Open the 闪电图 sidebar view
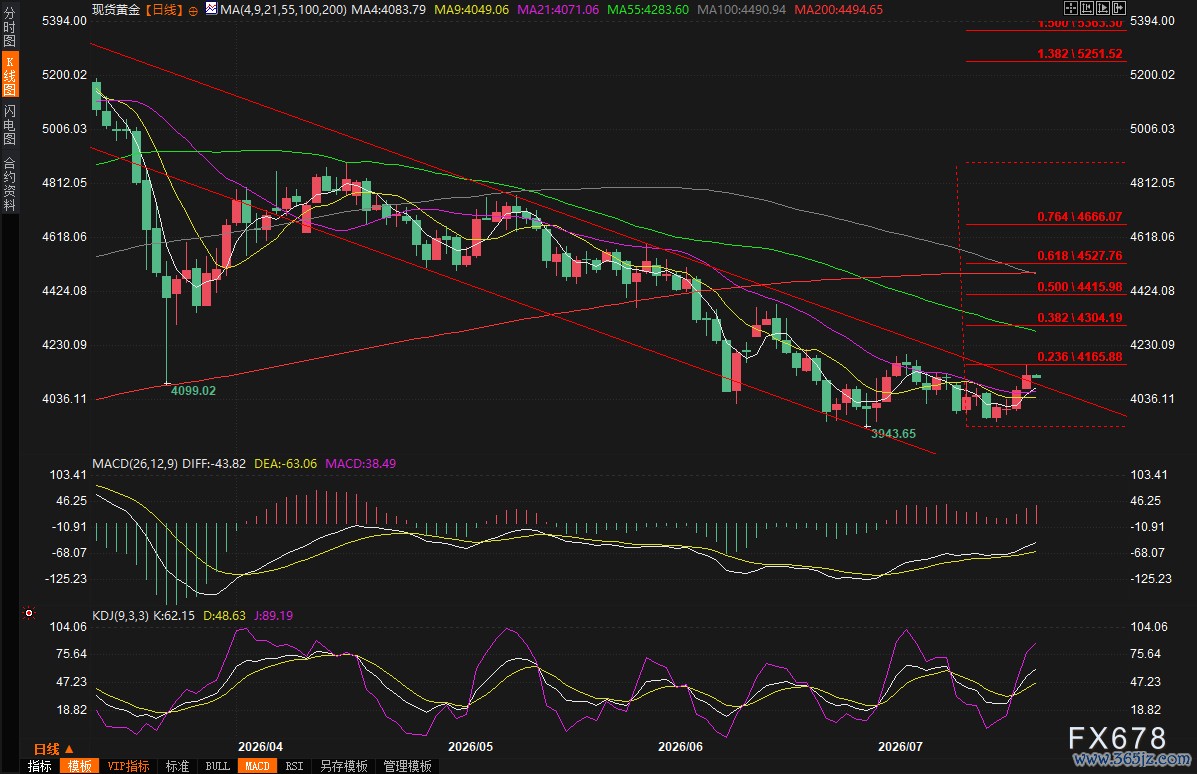This screenshot has height=774, width=1197. 9,124
